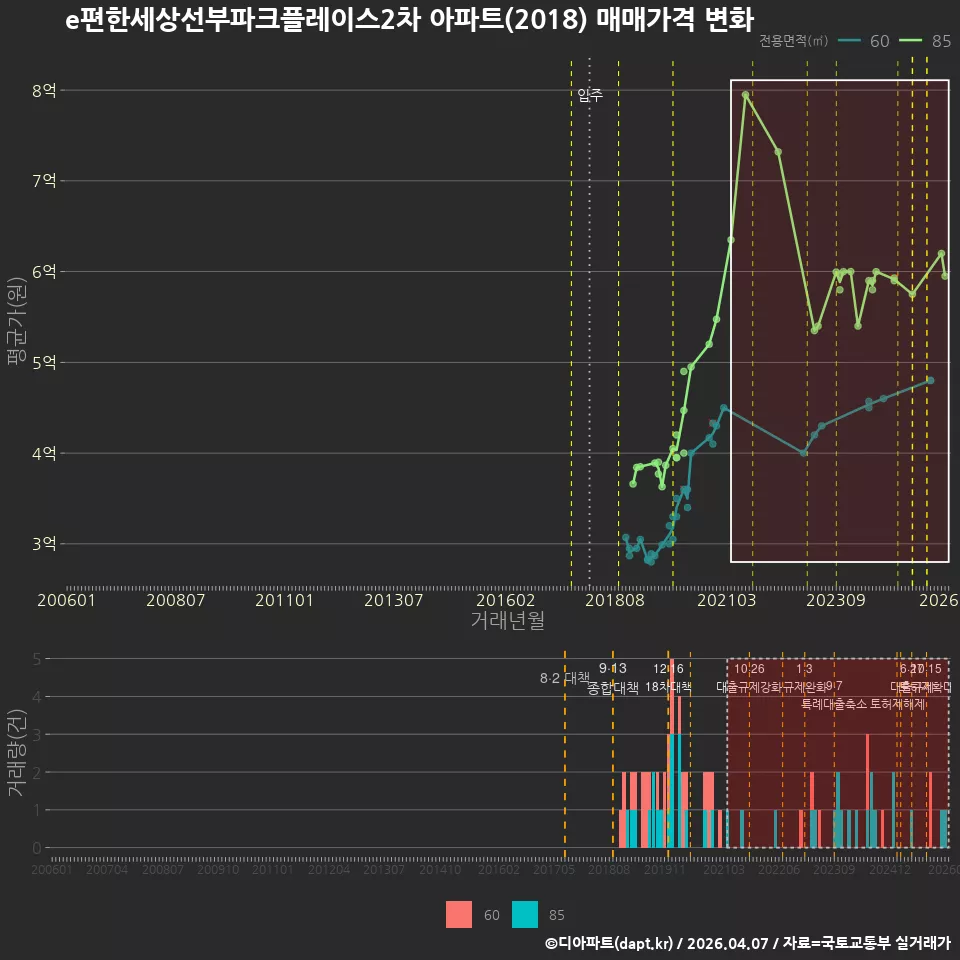Select the 85㎡ green line legend entry
Screen dimensions: 960x960
925,41
